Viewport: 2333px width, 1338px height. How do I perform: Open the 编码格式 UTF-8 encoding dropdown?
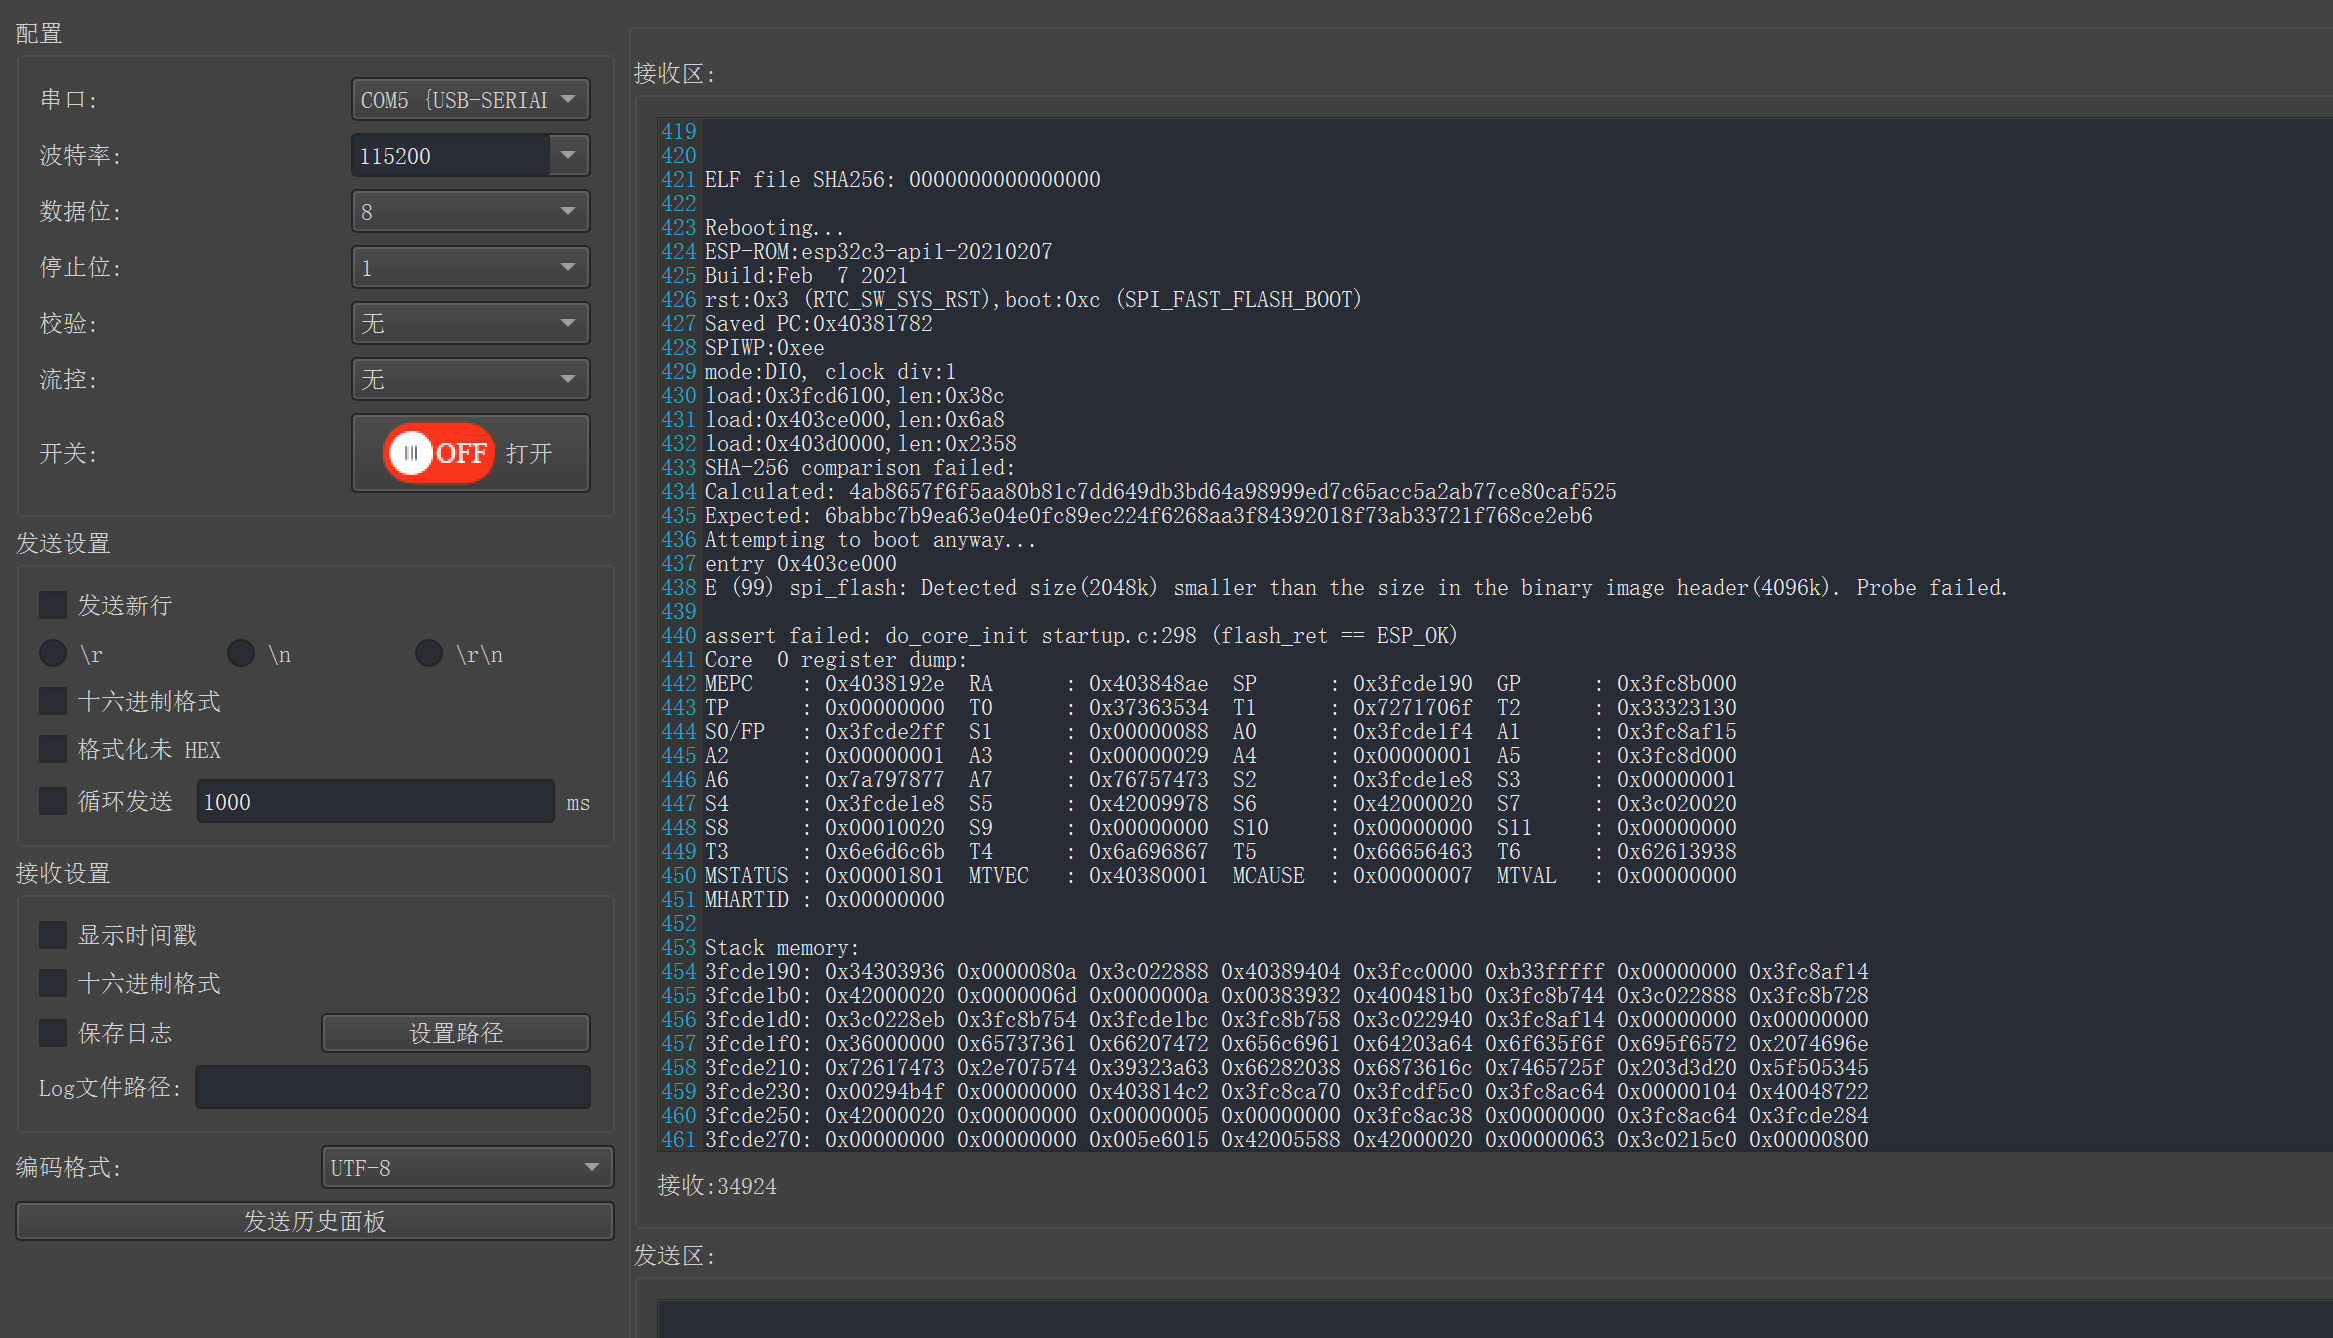(466, 1167)
